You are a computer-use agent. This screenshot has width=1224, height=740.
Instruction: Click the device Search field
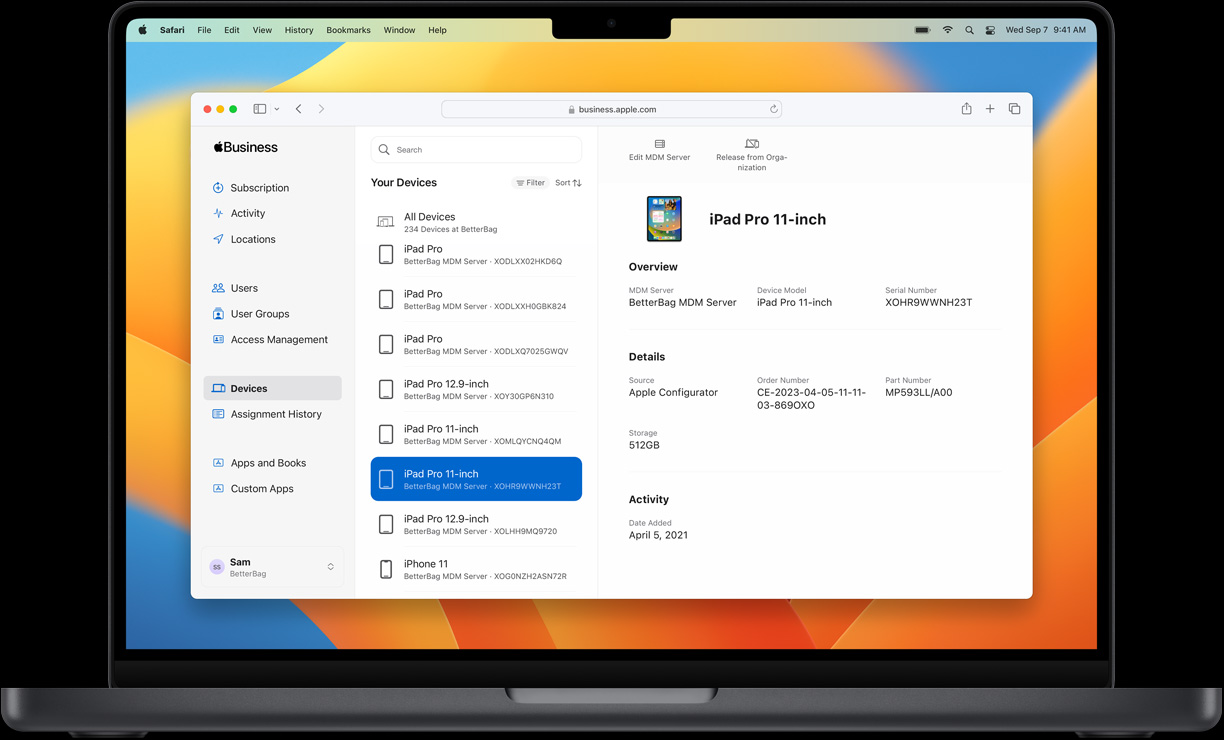476,150
